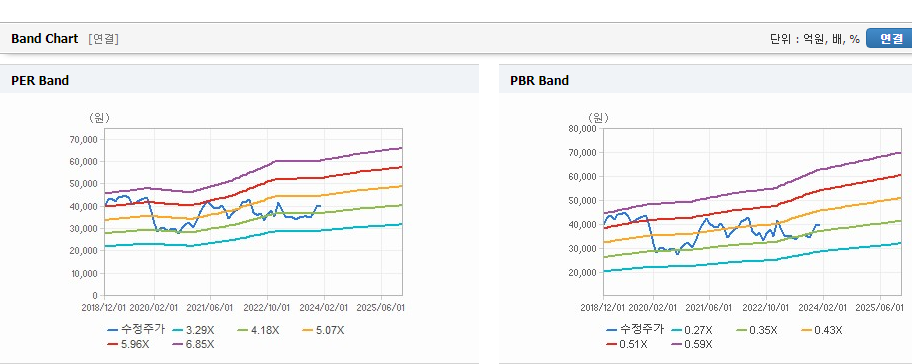The width and height of the screenshot is (912, 364).
Task: Click the (원) unit label on PER chart
Action: point(99,118)
